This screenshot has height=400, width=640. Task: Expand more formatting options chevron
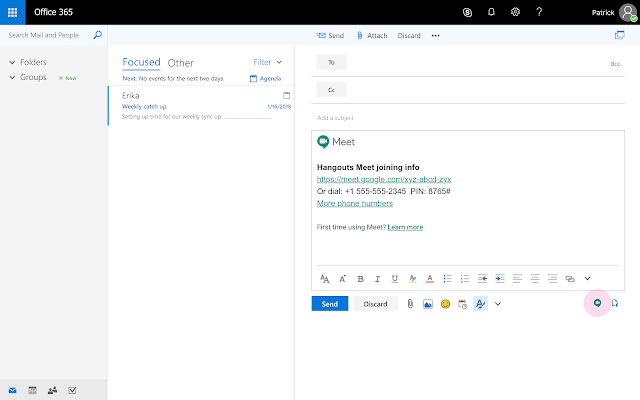point(588,278)
